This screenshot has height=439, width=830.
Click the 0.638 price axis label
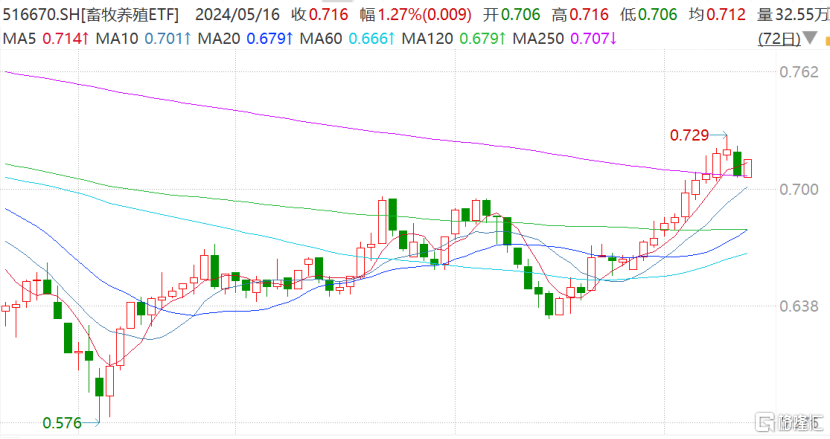click(x=799, y=306)
